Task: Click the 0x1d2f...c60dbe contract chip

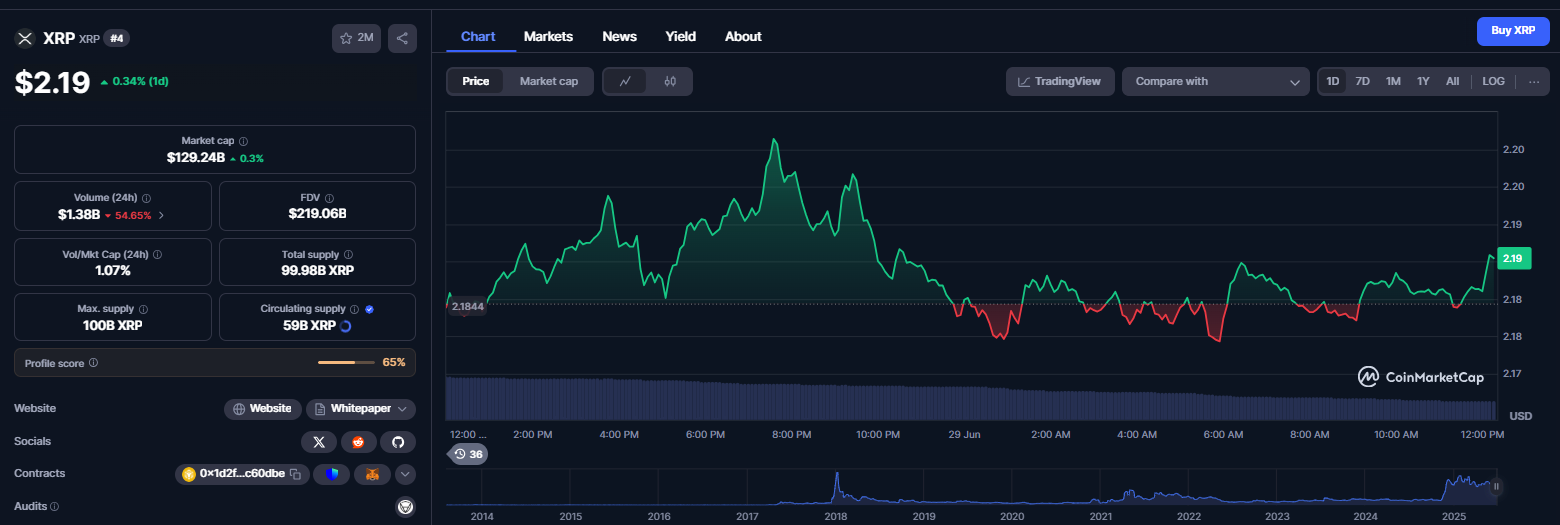Action: pyautogui.click(x=242, y=474)
